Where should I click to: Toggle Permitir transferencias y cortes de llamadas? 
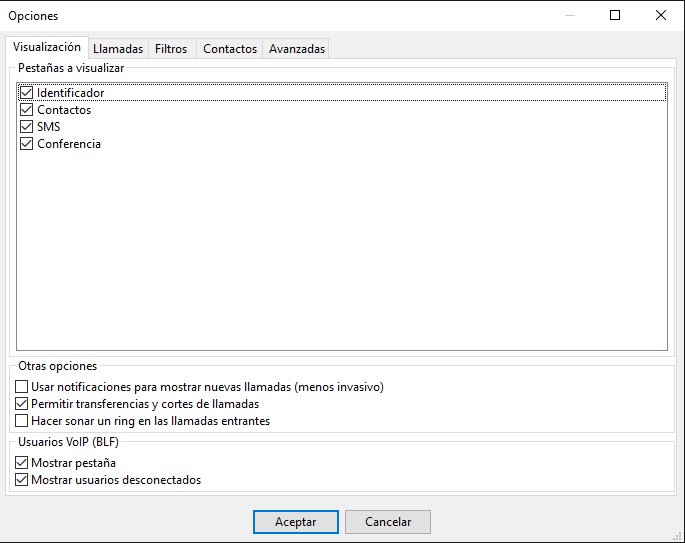(x=23, y=404)
